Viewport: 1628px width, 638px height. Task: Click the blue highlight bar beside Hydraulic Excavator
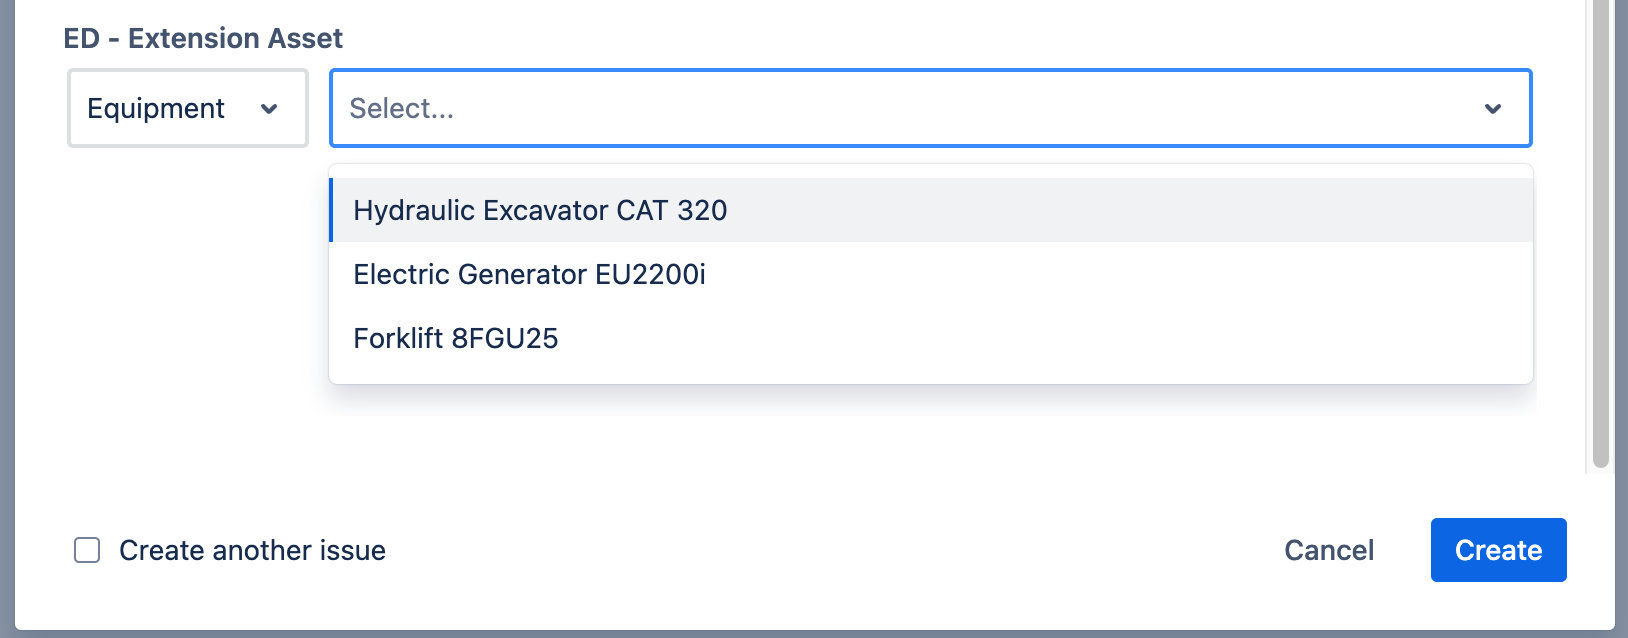pyautogui.click(x=331, y=210)
